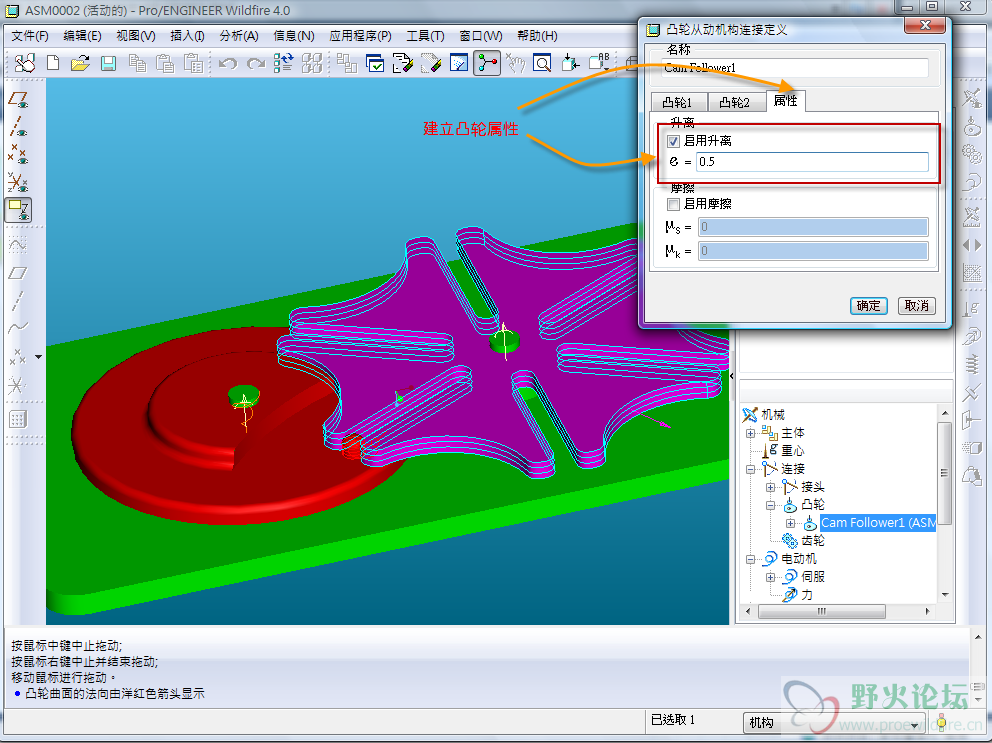
Task: Open the 工具(T) menu
Action: 425,35
